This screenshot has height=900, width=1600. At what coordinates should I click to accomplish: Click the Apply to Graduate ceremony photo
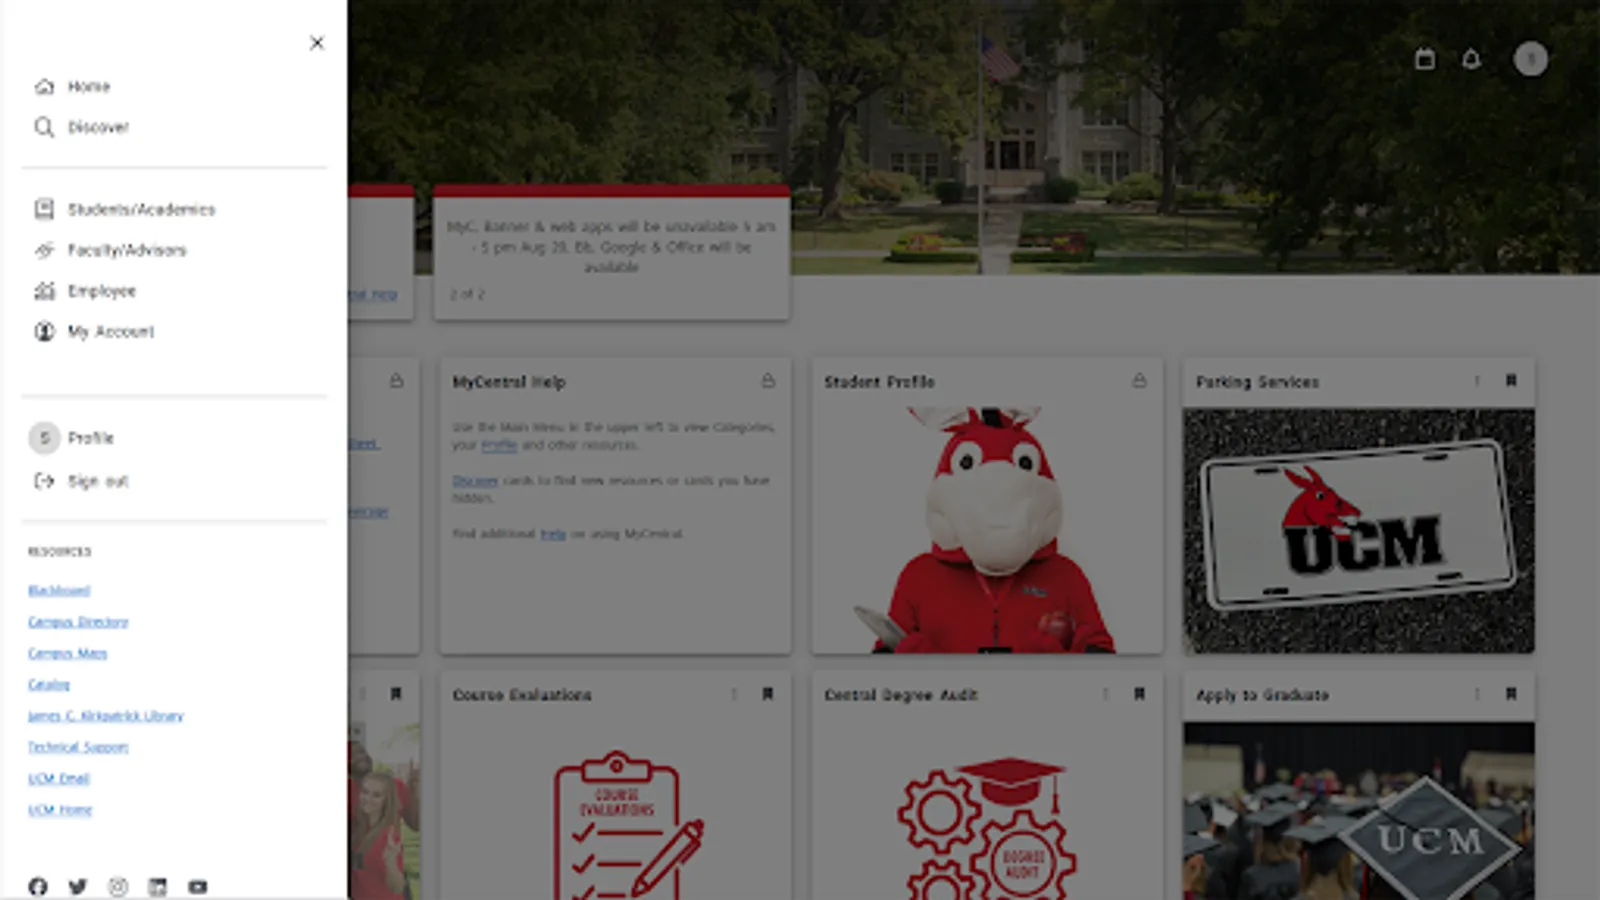point(1359,811)
